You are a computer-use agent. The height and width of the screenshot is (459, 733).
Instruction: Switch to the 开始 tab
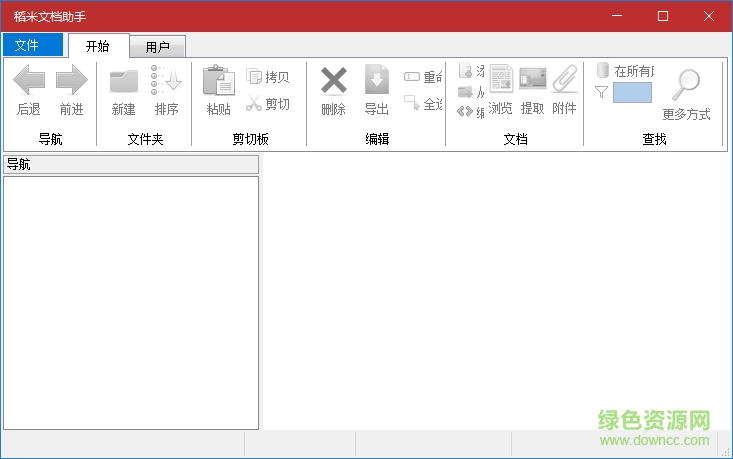click(x=98, y=46)
